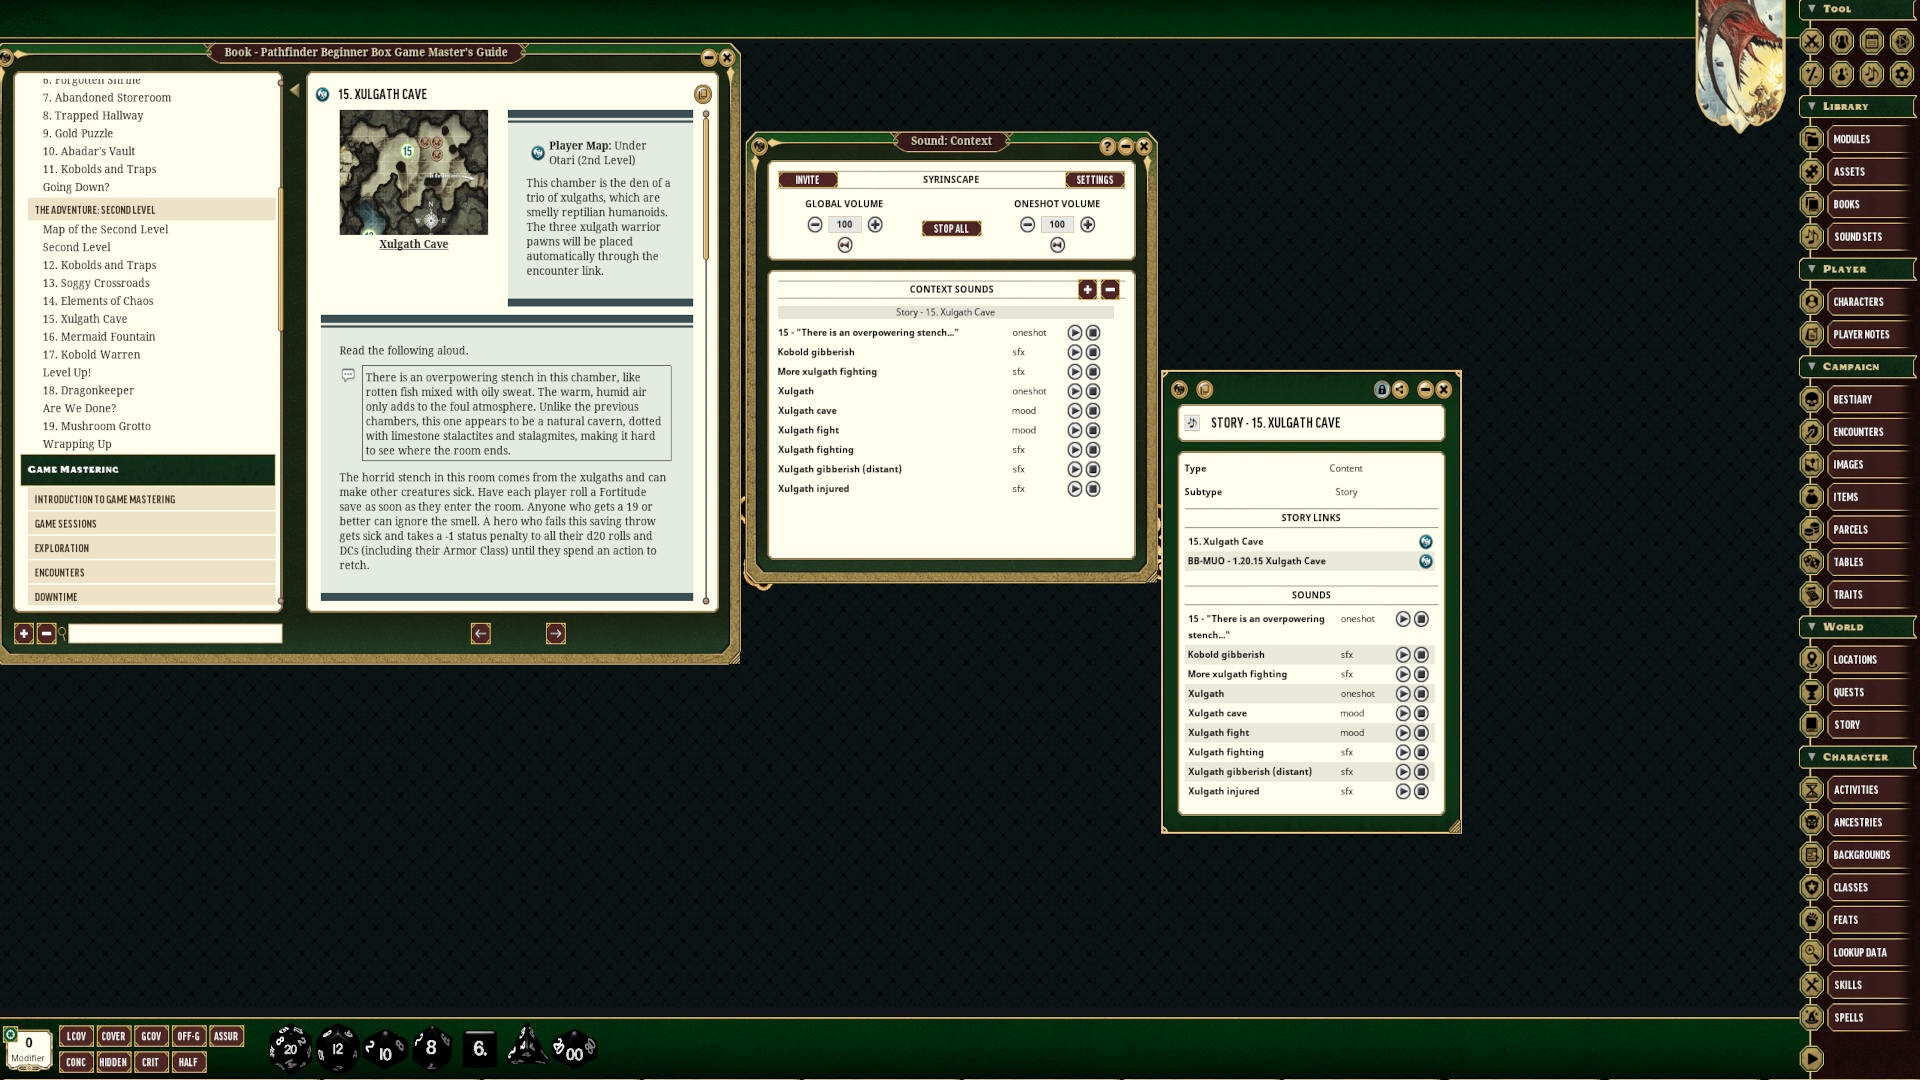Collapse the Library sidebar section

[1813, 106]
